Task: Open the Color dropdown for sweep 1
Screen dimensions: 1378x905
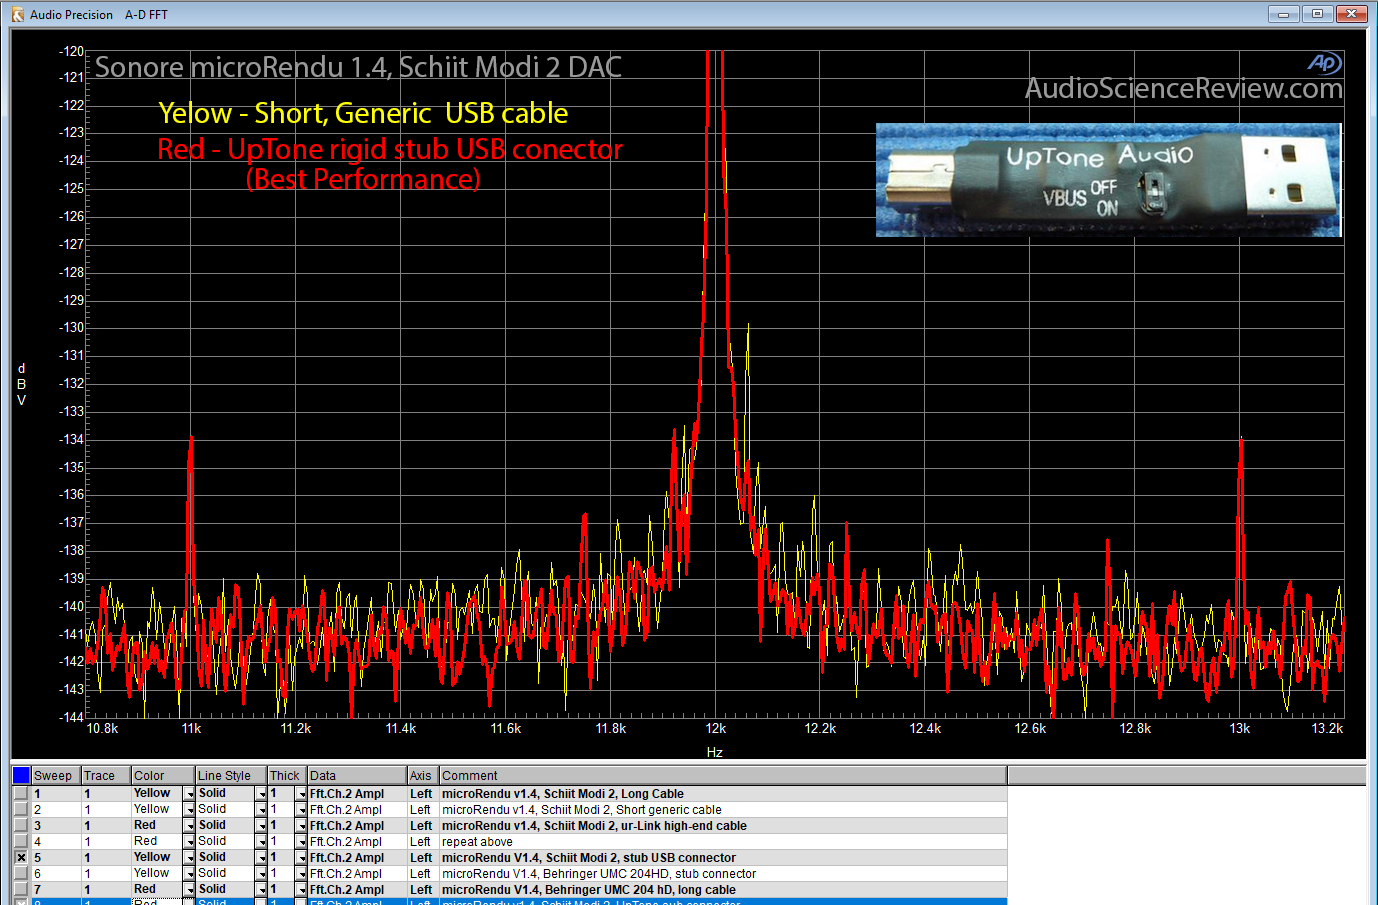Action: [x=189, y=793]
